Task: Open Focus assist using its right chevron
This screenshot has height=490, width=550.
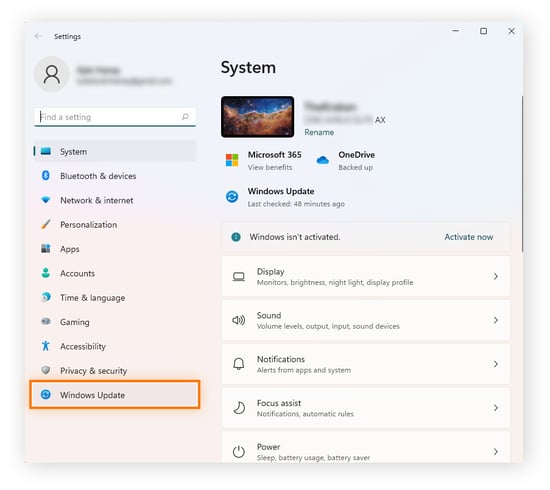Action: point(496,408)
